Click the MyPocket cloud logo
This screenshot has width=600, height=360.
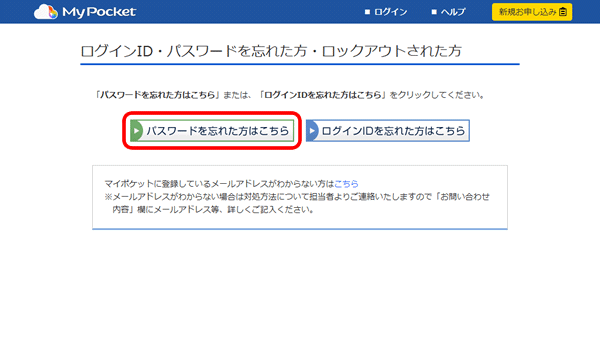tap(85, 12)
